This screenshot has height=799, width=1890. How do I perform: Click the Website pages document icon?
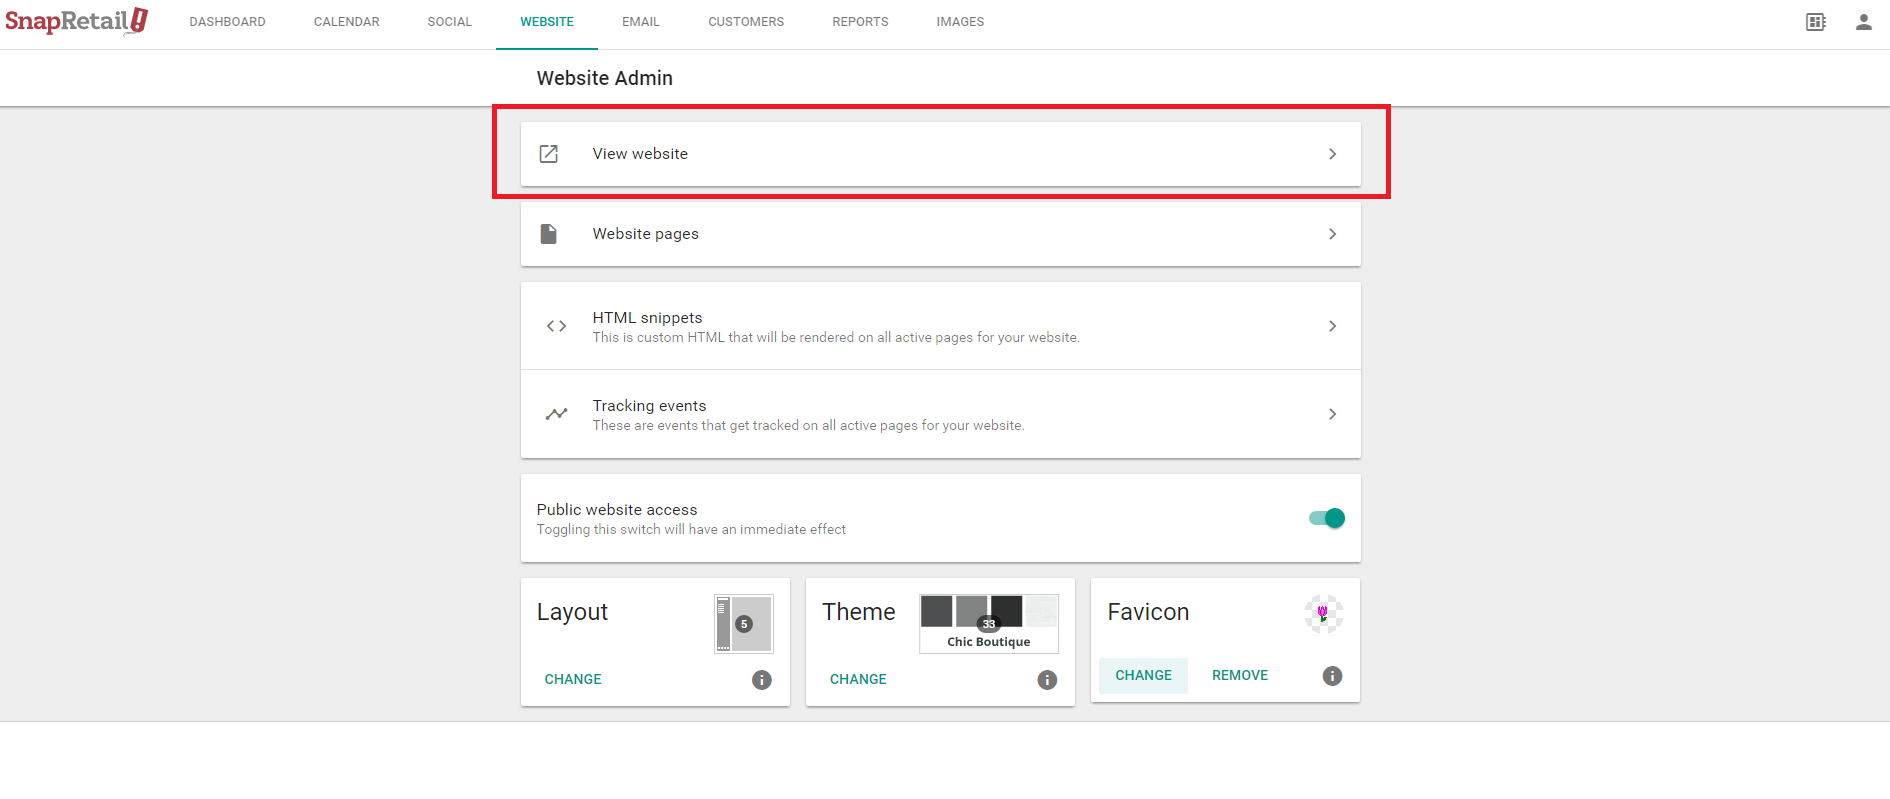click(549, 234)
